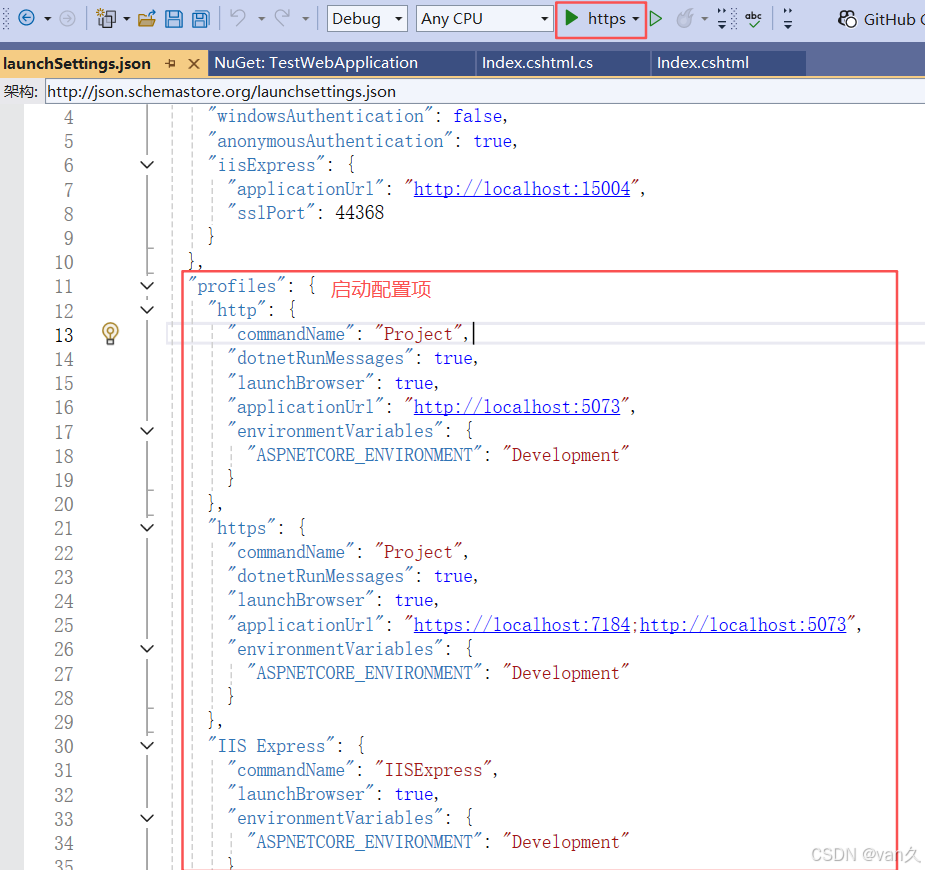The width and height of the screenshot is (925, 870).
Task: Click the toolbar overflow options icon
Action: [788, 19]
